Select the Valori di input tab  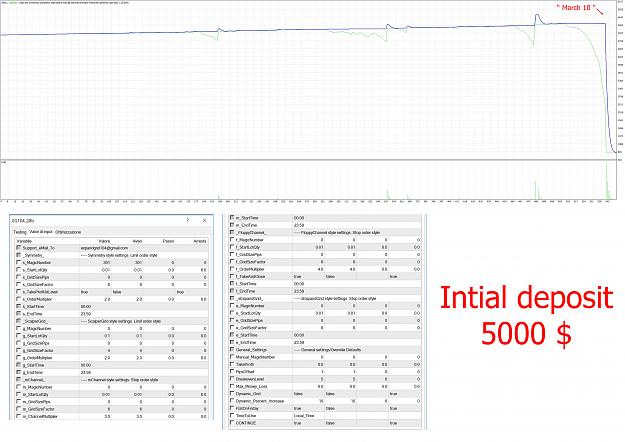[41, 232]
